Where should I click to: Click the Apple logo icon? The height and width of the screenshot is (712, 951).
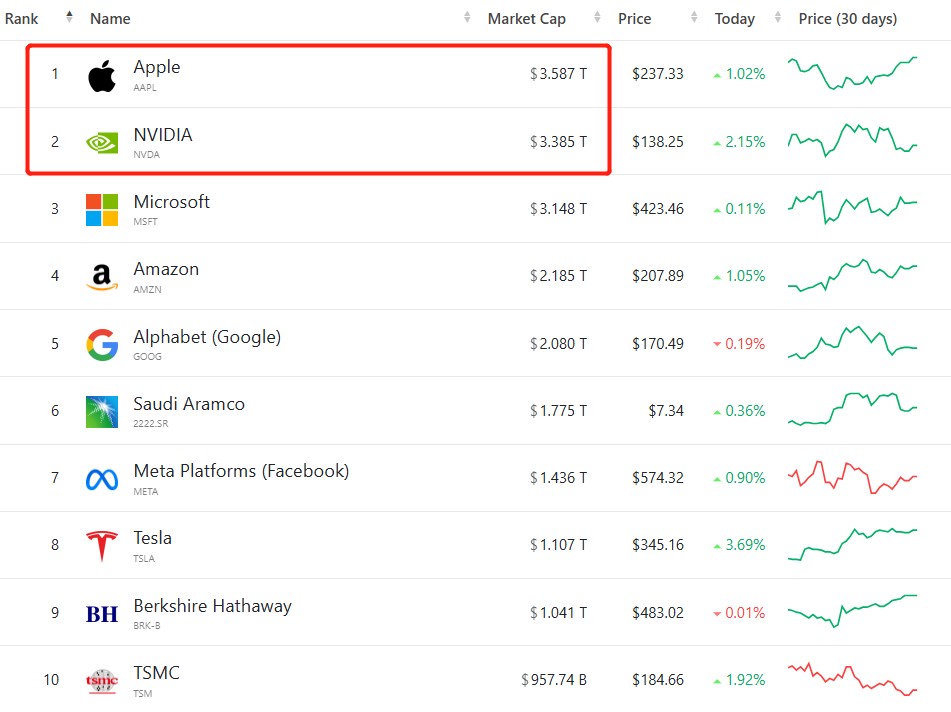[x=101, y=75]
